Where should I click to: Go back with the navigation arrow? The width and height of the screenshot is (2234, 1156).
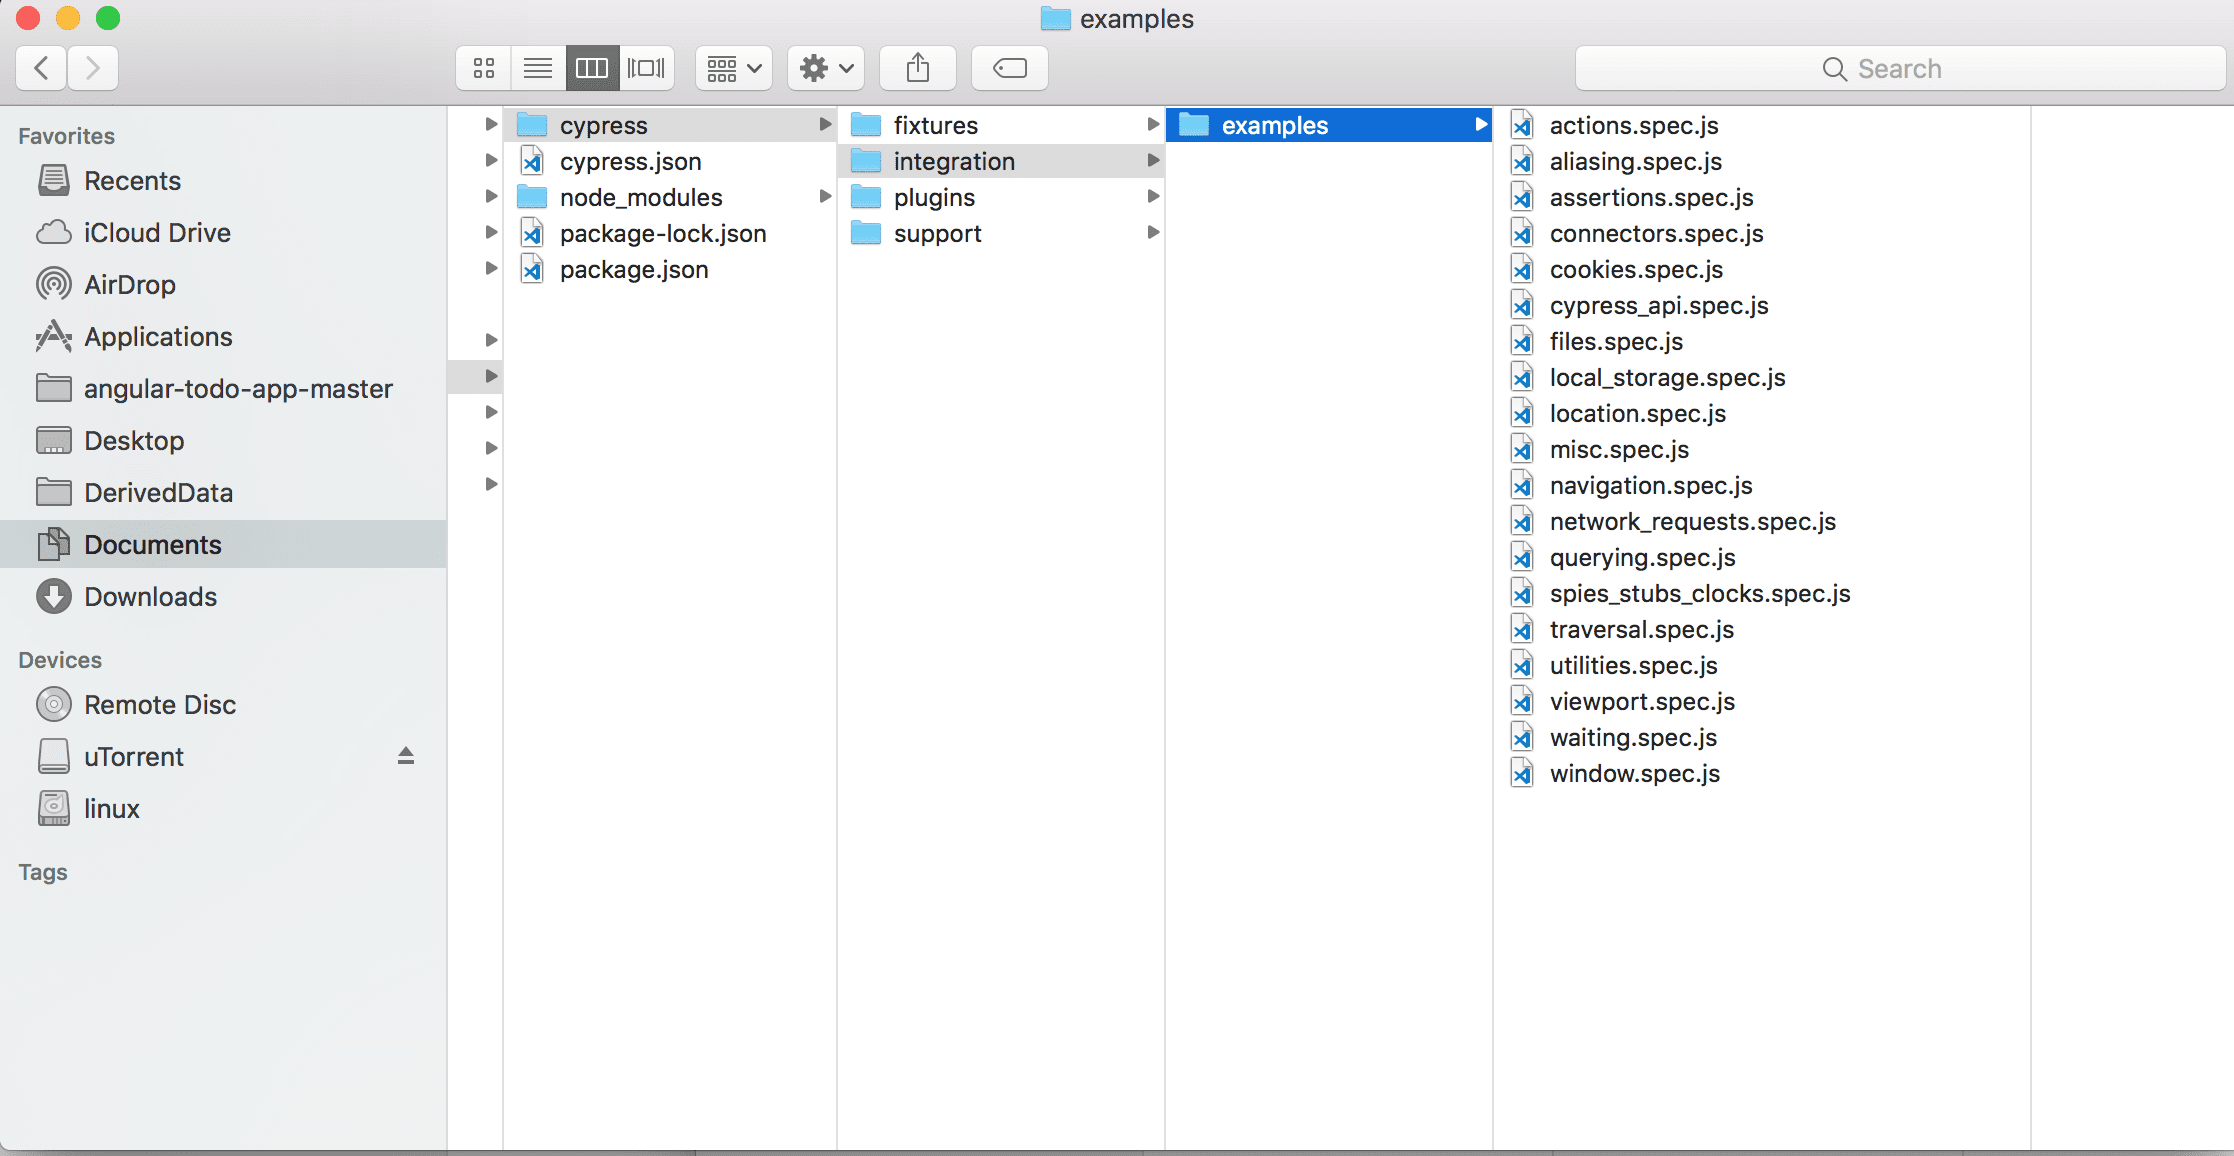[40, 68]
